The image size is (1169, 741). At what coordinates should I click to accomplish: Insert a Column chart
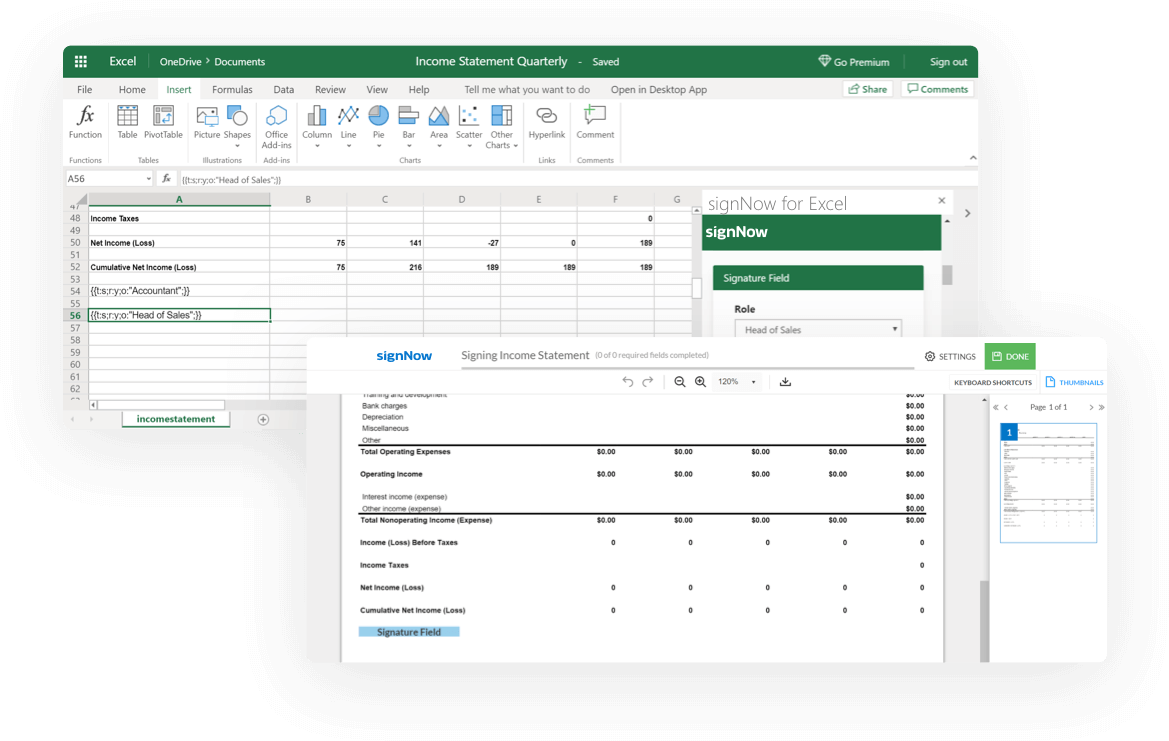[x=317, y=125]
